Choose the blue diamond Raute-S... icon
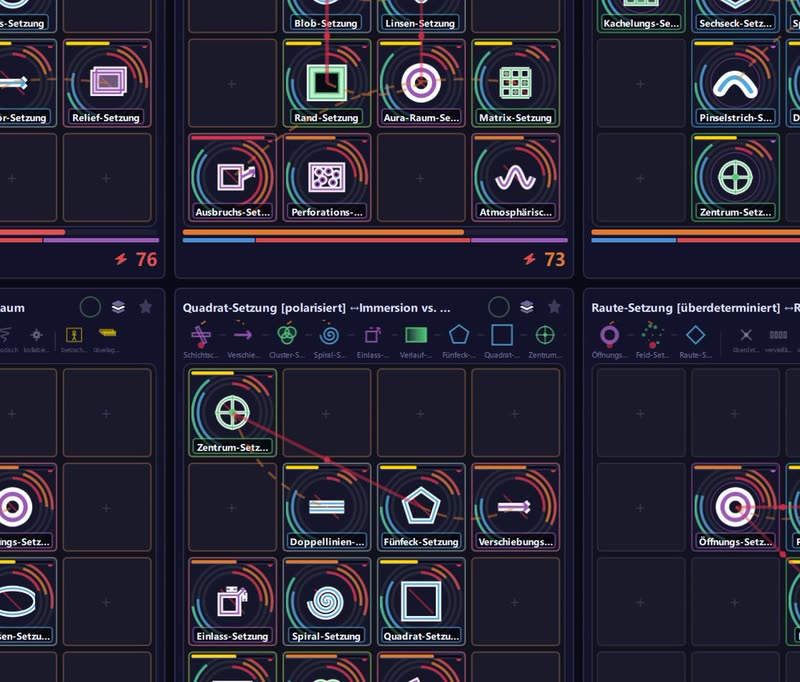The image size is (800, 682). pos(695,335)
